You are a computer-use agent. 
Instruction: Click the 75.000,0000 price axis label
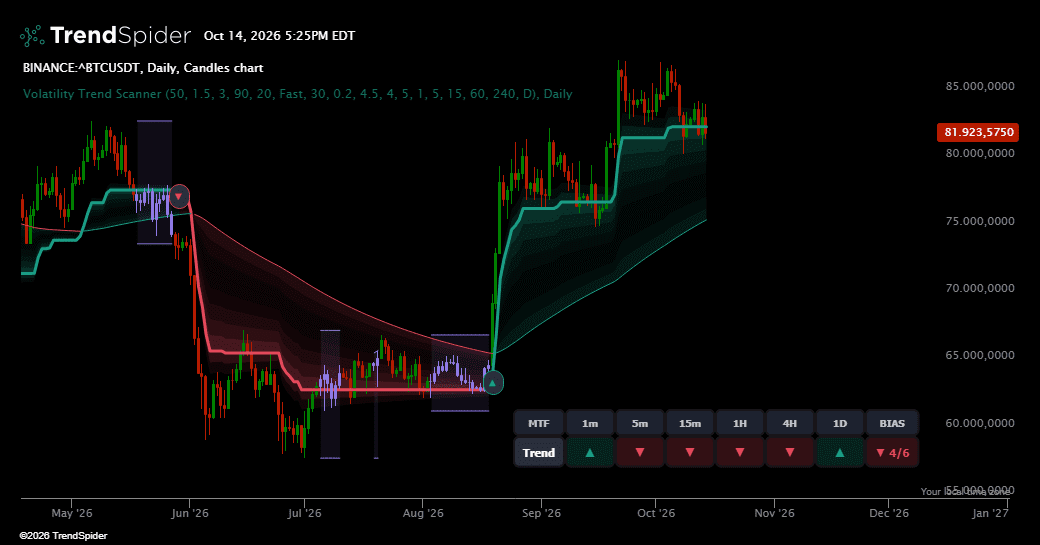pos(980,221)
